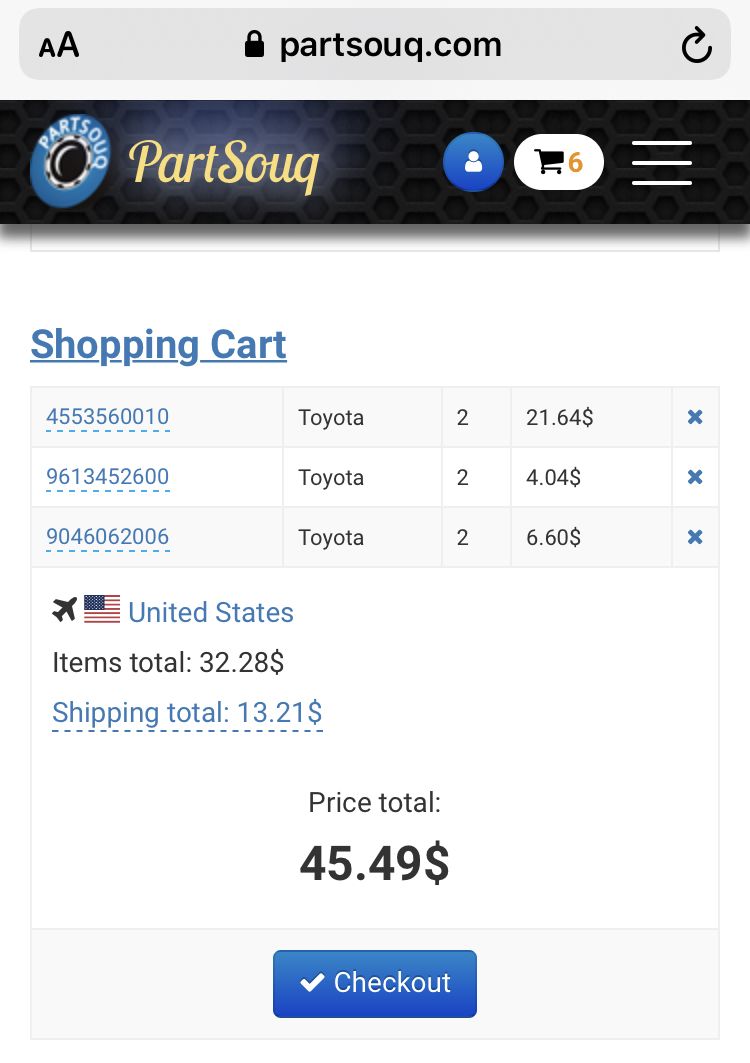Click the airplane shipping method icon
The width and height of the screenshot is (750, 1063).
pyautogui.click(x=64, y=610)
